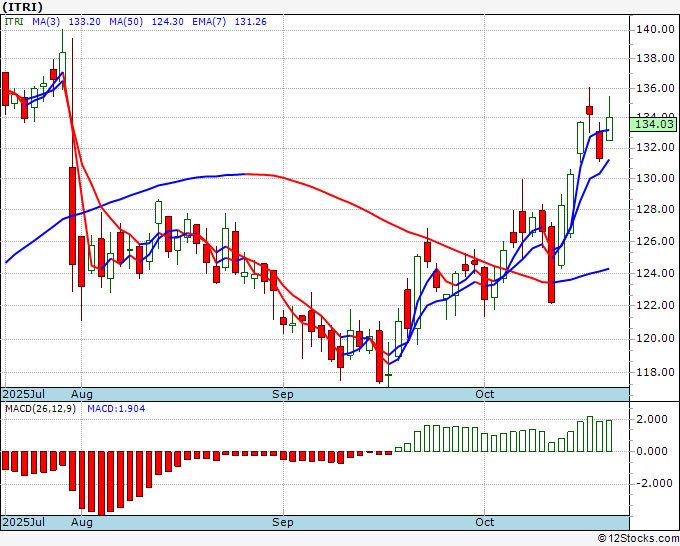Image resolution: width=680 pixels, height=546 pixels.
Task: Click Oct on price chart date axis
Action: 484,394
